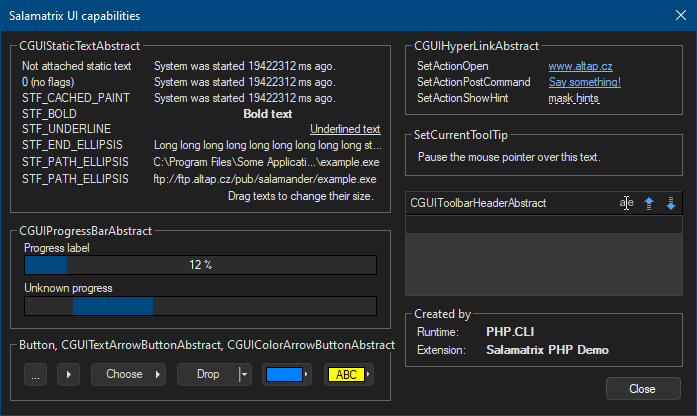Click the blue up arrow toolbar icon

coord(649,203)
